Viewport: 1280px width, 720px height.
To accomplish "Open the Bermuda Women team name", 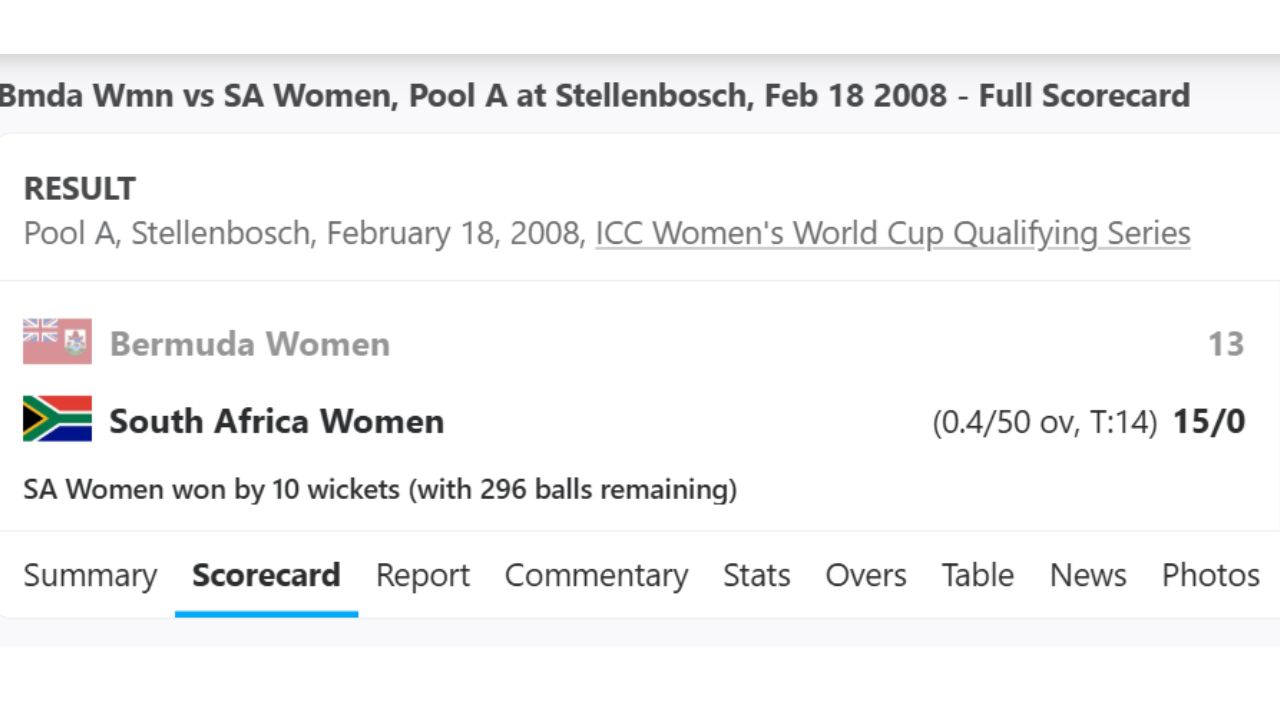I will click(249, 344).
